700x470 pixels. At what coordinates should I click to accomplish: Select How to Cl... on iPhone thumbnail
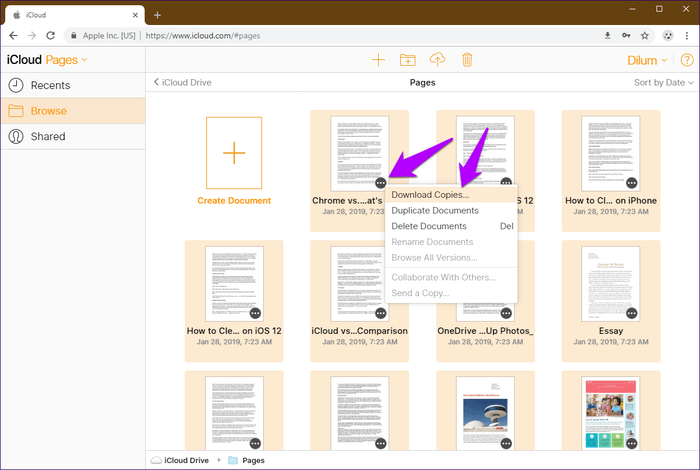(611, 153)
